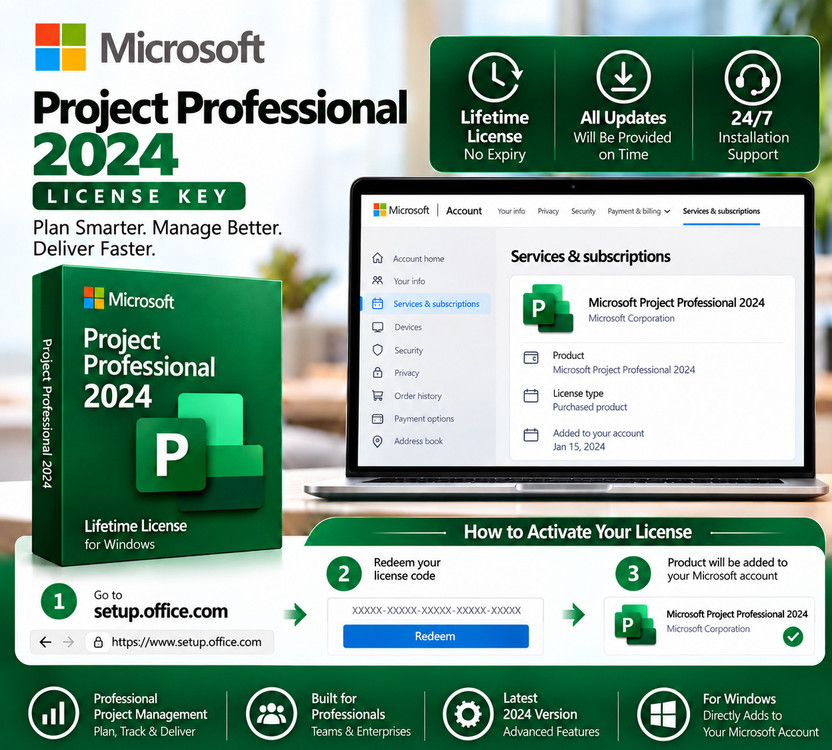
Task: Click the Your info people icon in sidebar
Action: click(377, 280)
